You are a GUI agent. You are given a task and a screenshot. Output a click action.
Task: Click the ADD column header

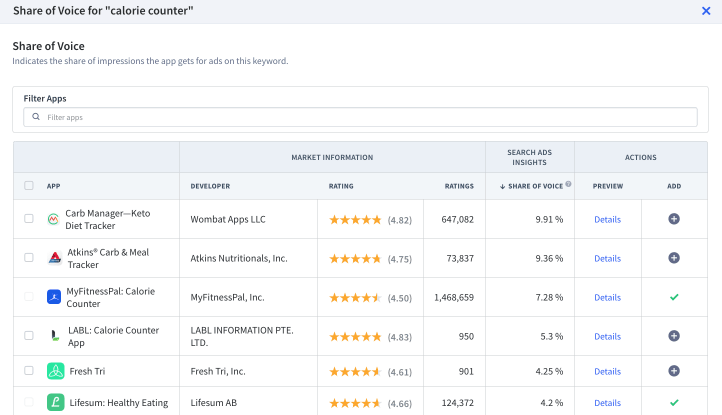click(x=674, y=186)
